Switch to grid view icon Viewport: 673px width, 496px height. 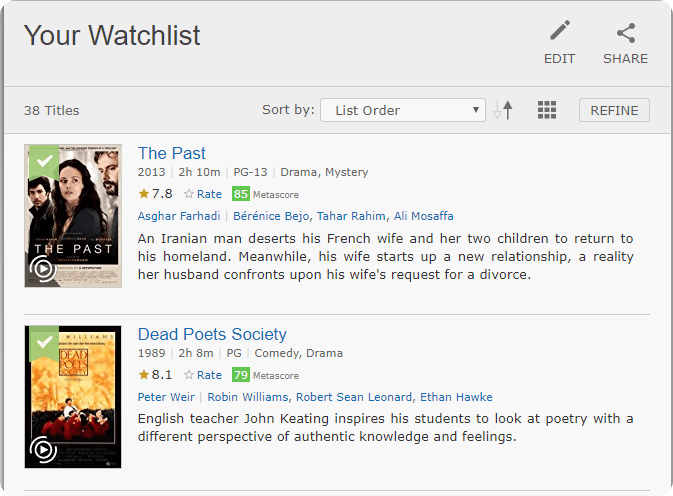547,110
